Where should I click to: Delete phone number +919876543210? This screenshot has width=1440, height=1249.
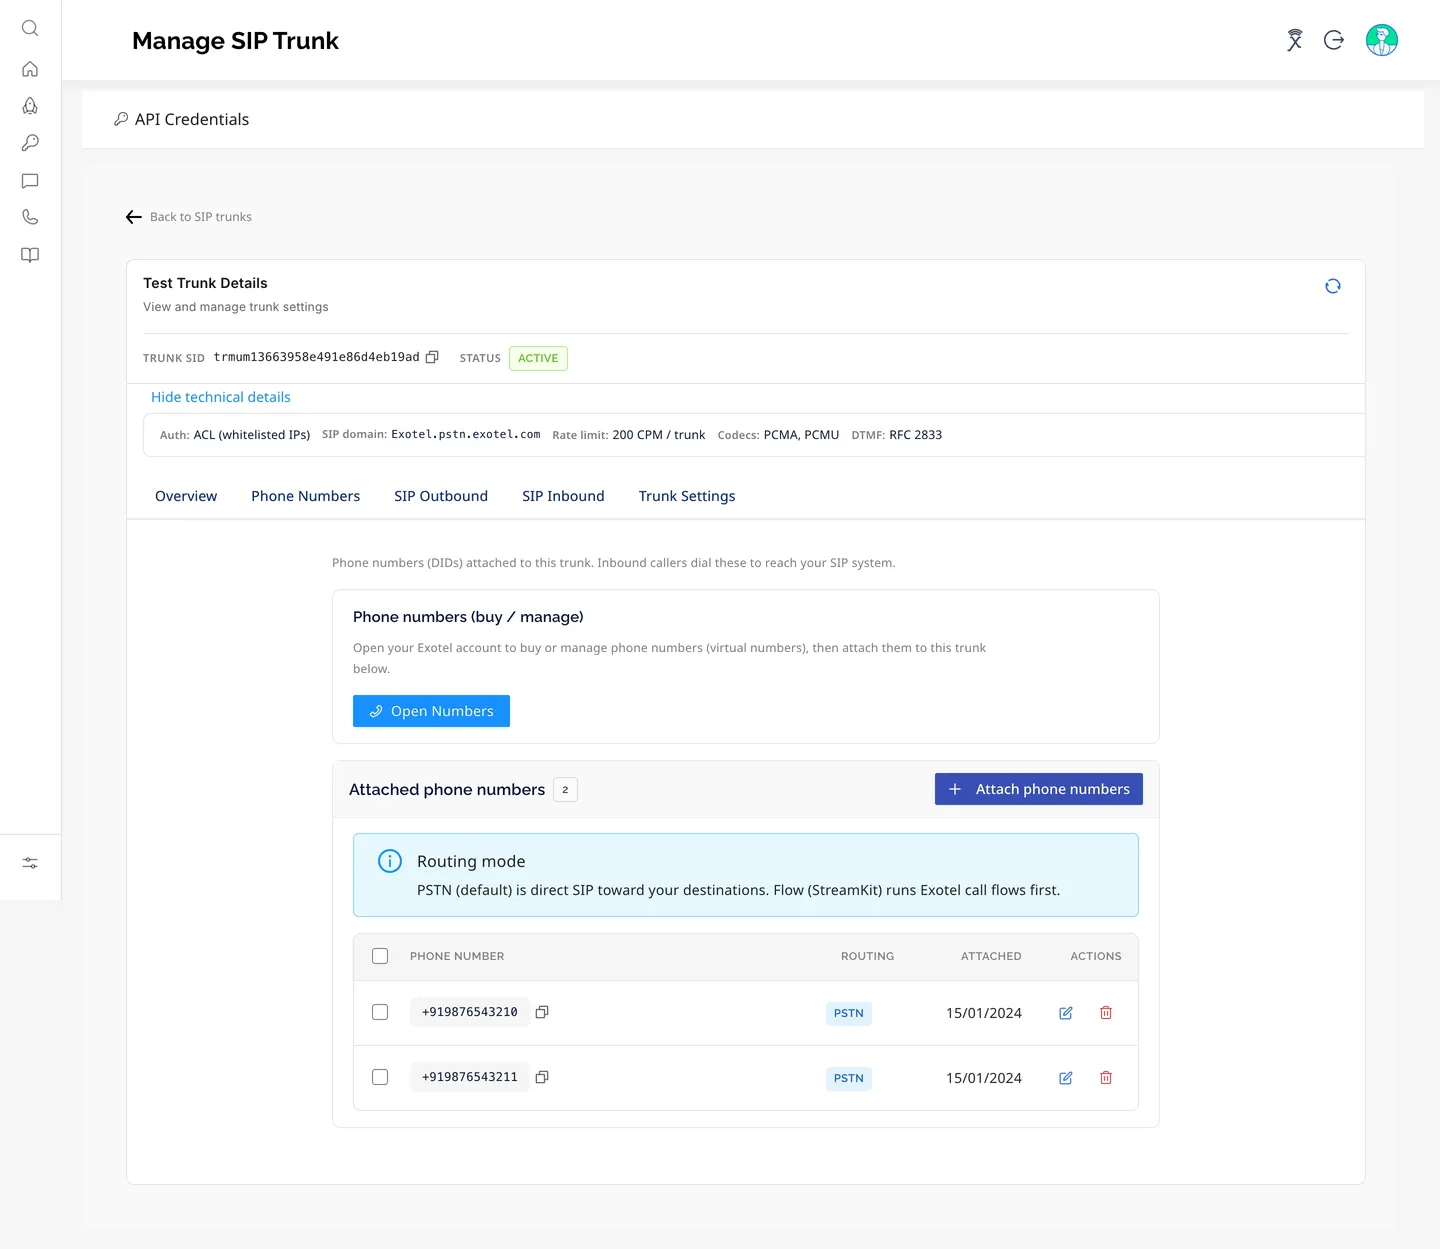(1106, 1013)
